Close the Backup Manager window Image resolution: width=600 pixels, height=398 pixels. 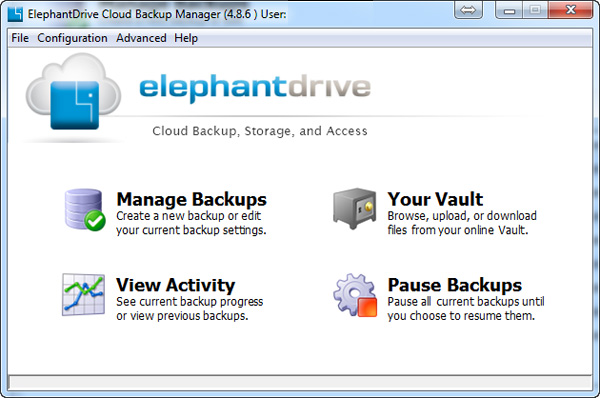point(571,10)
